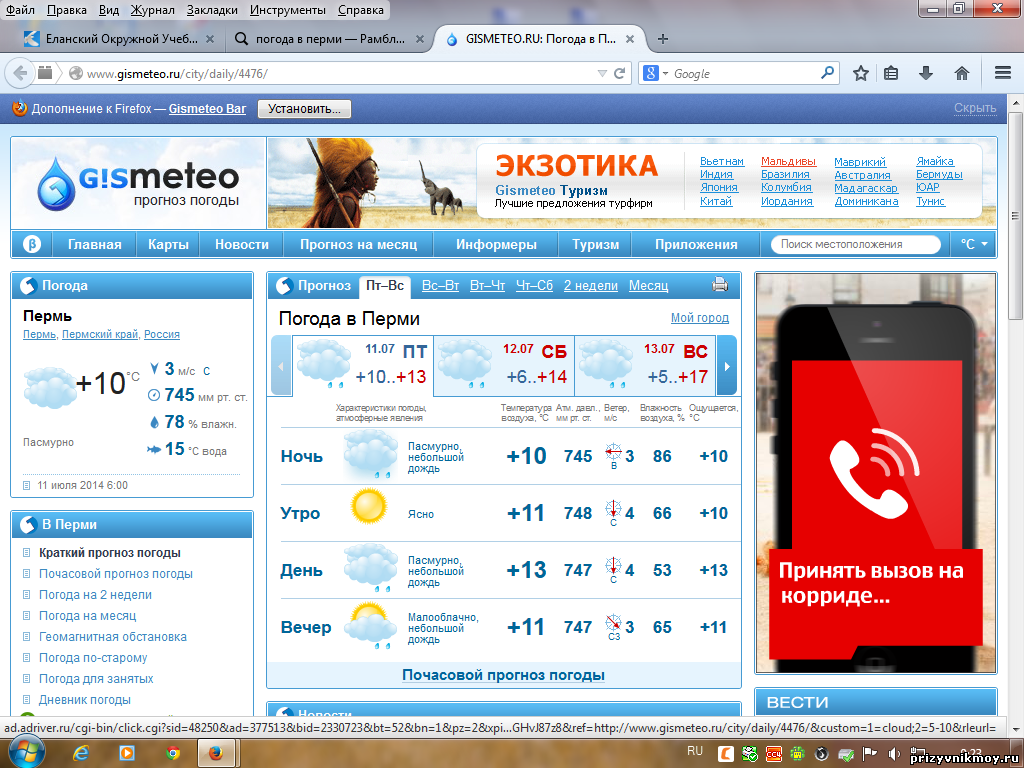Reload the page with the refresh icon
The image size is (1024, 768).
coord(620,73)
